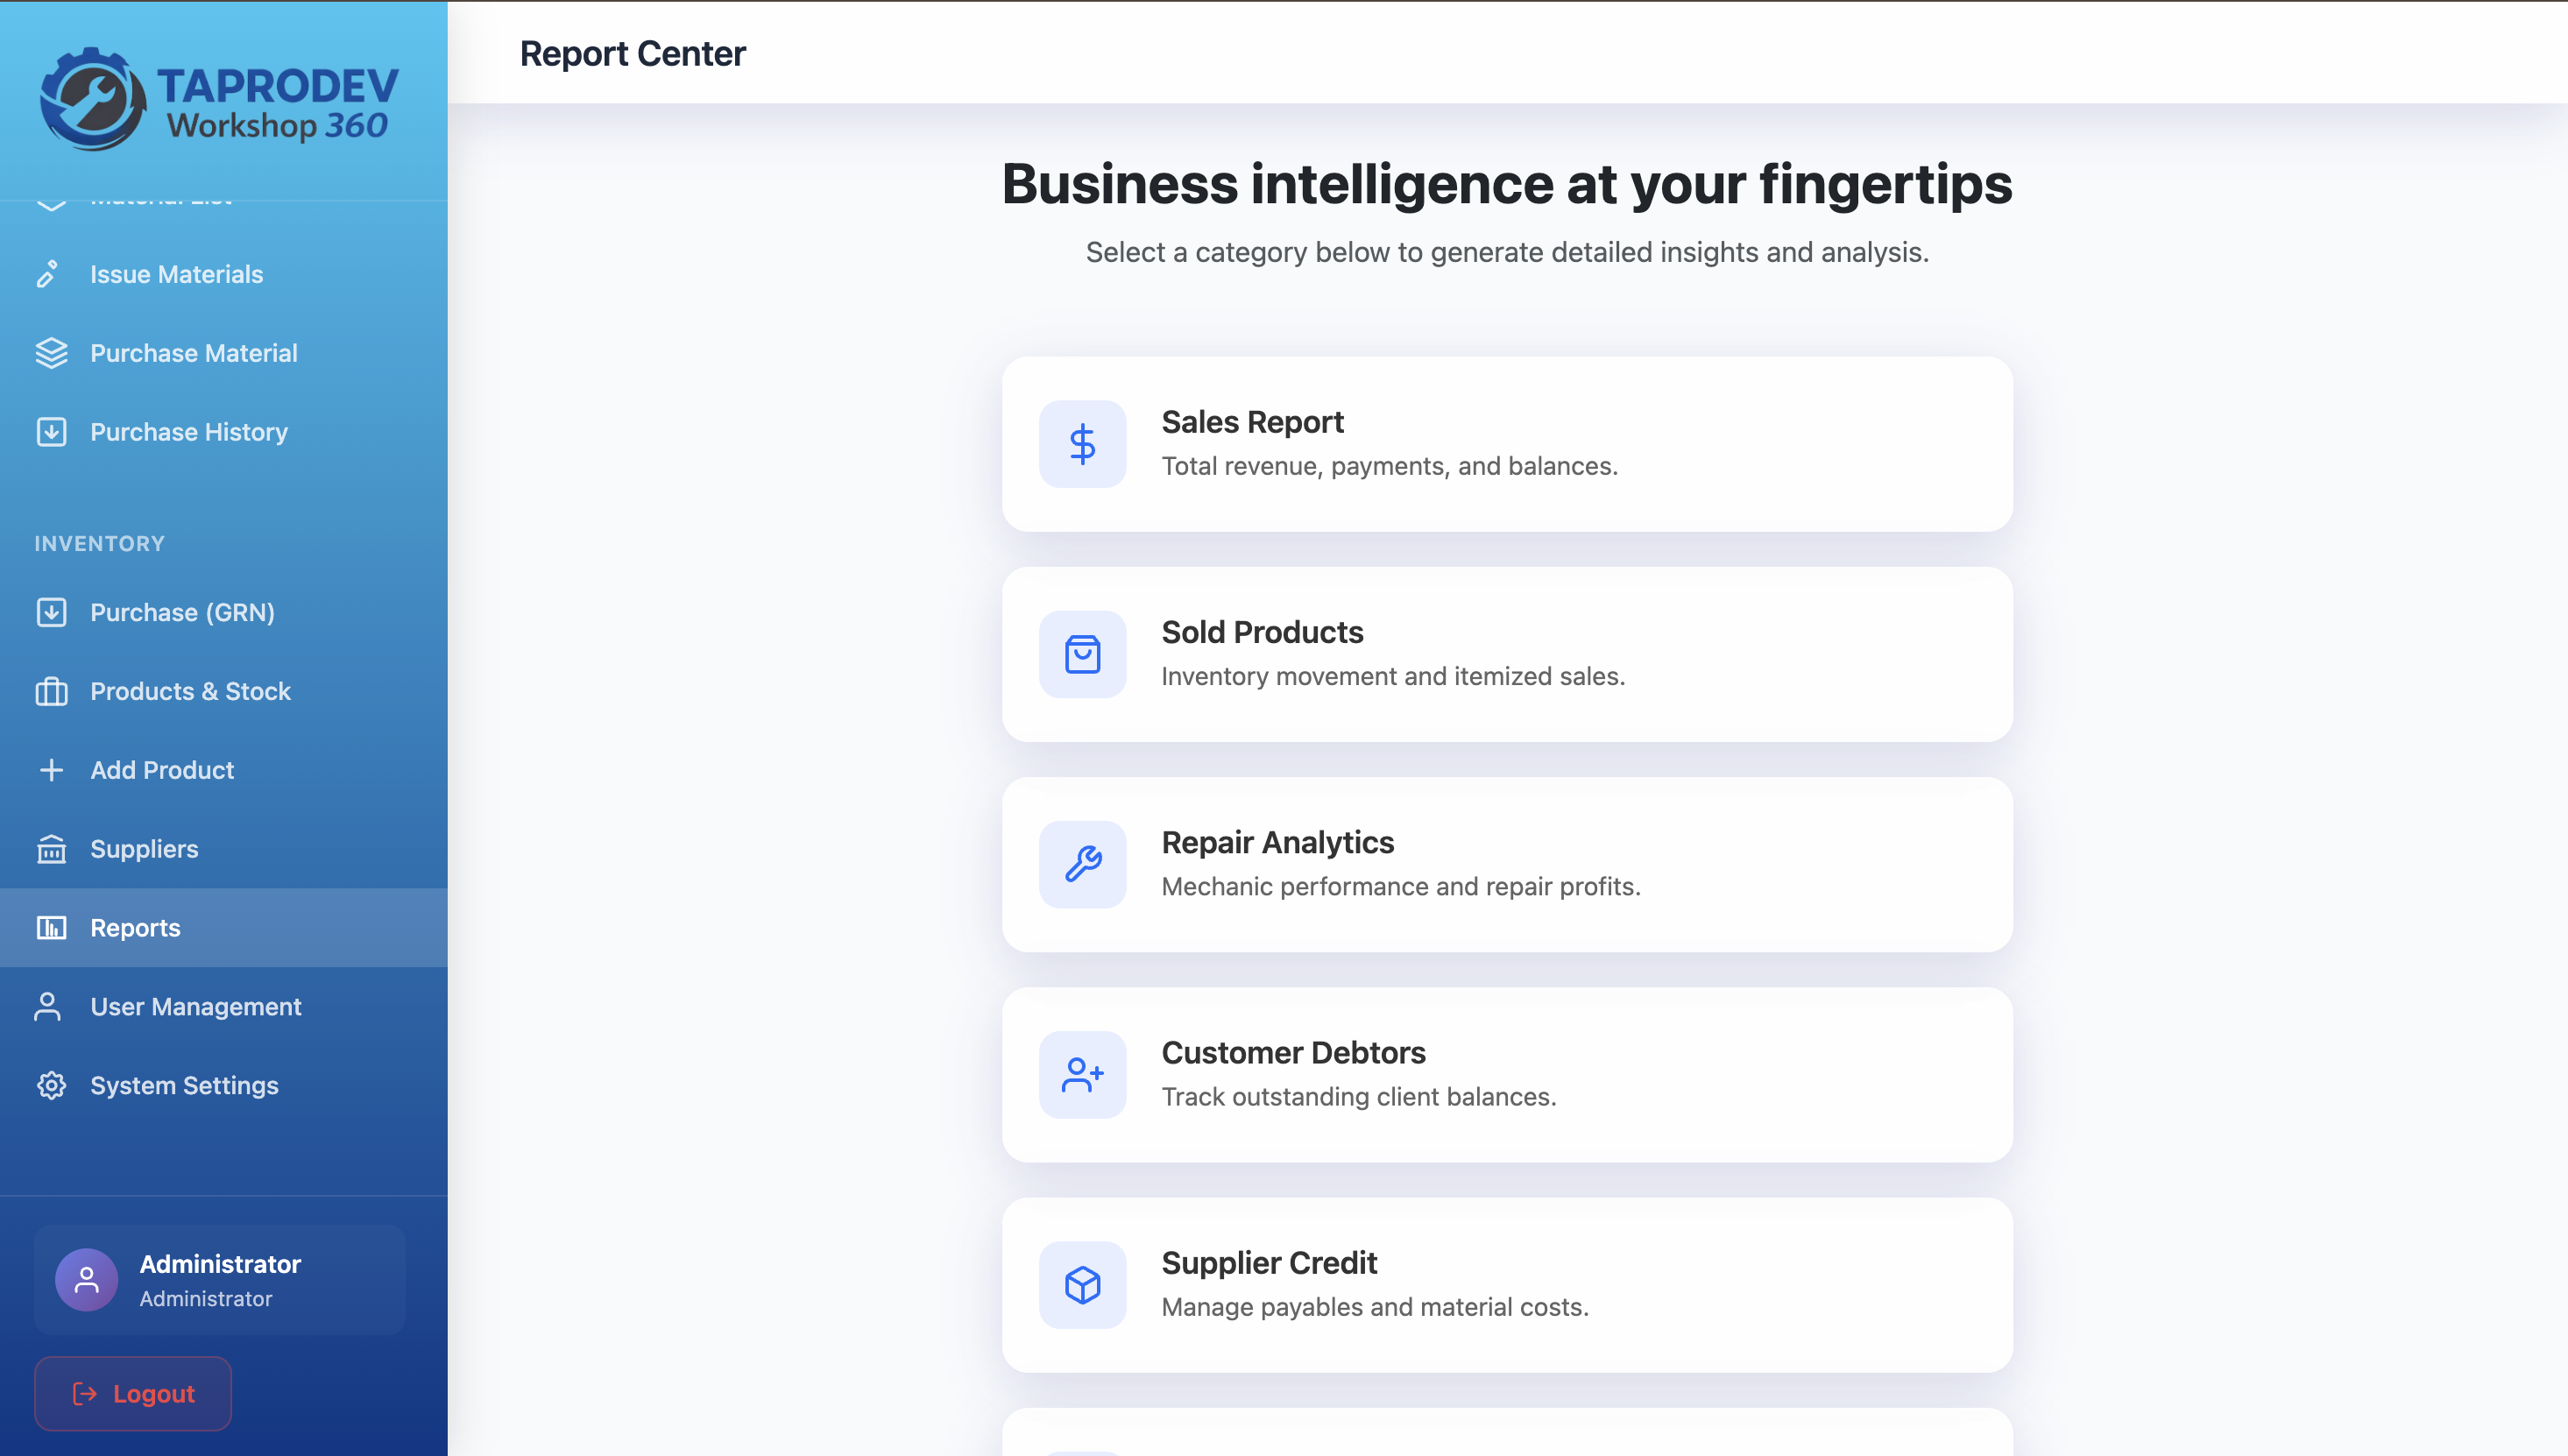Select Reports in the sidebar

(x=135, y=928)
